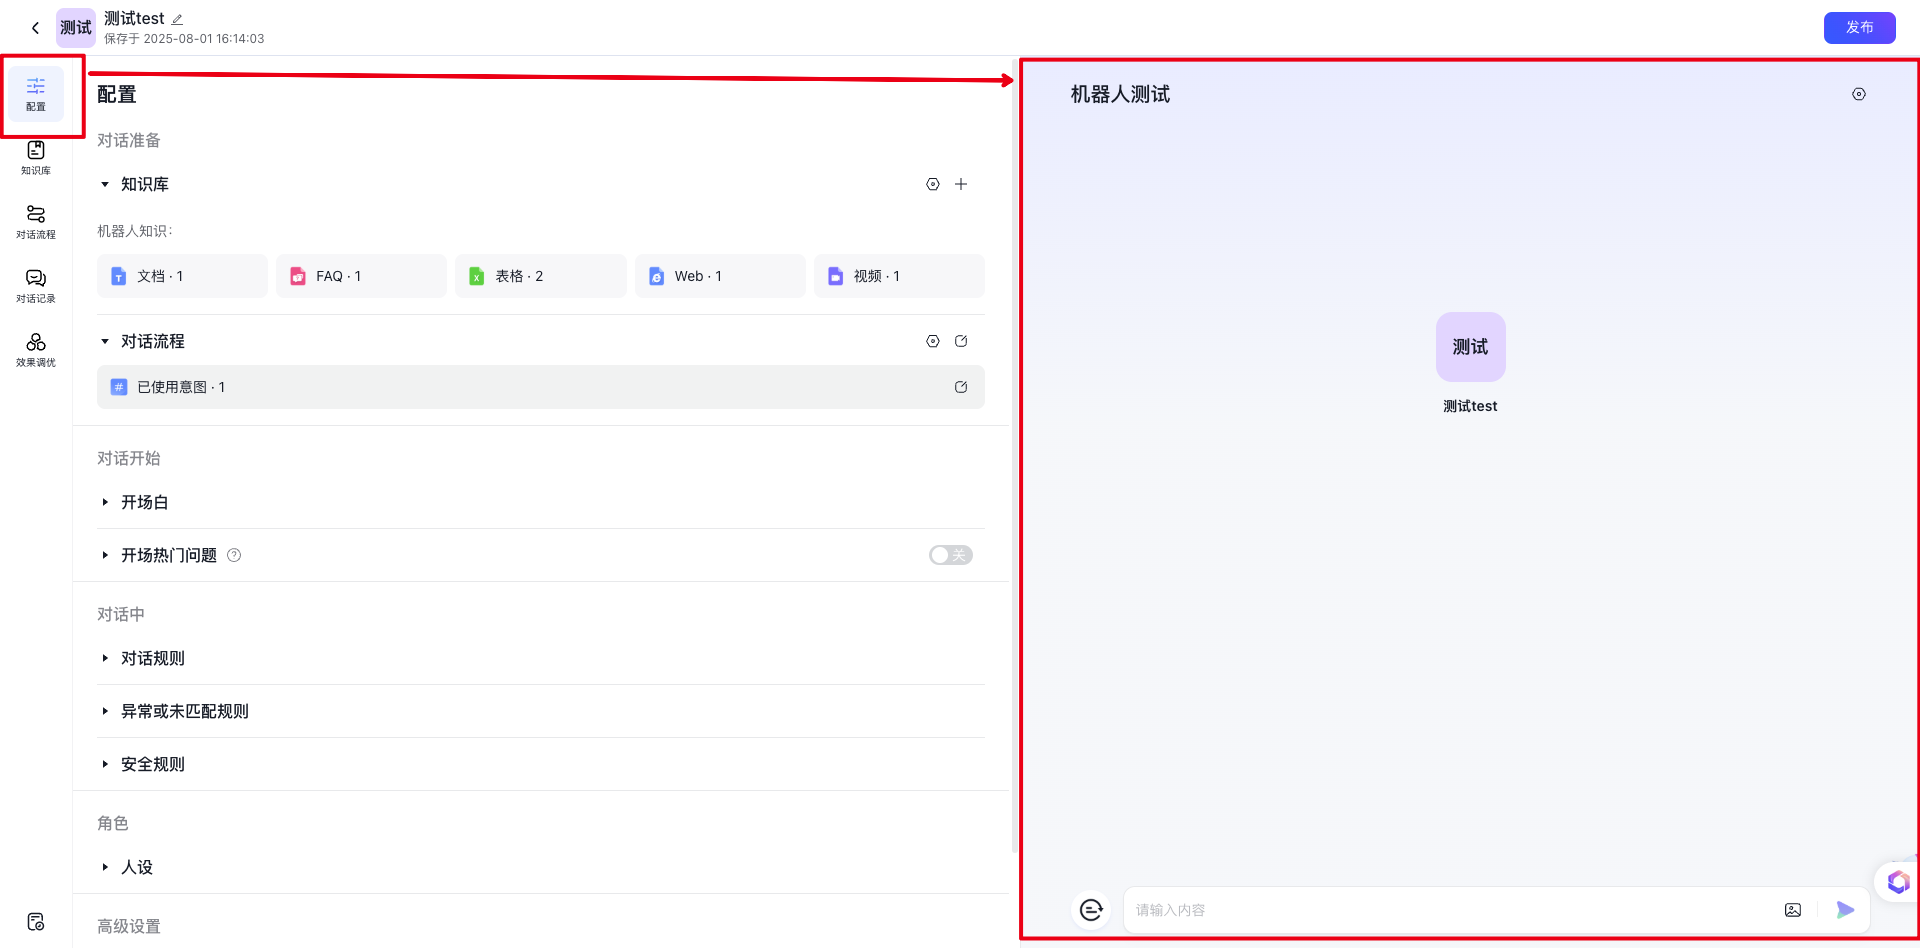Open the 效果调优 sidebar icon
Viewport: 1920px width, 948px height.
click(36, 349)
